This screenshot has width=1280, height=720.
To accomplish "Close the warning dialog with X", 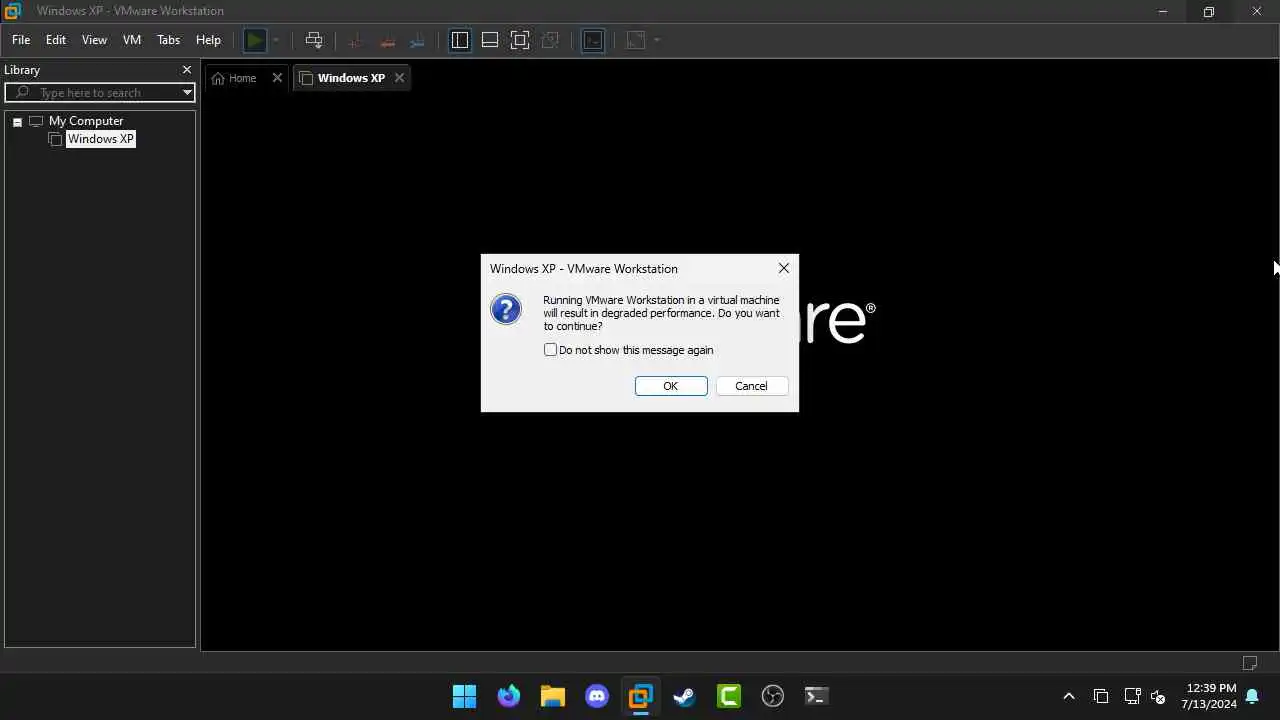I will [784, 268].
